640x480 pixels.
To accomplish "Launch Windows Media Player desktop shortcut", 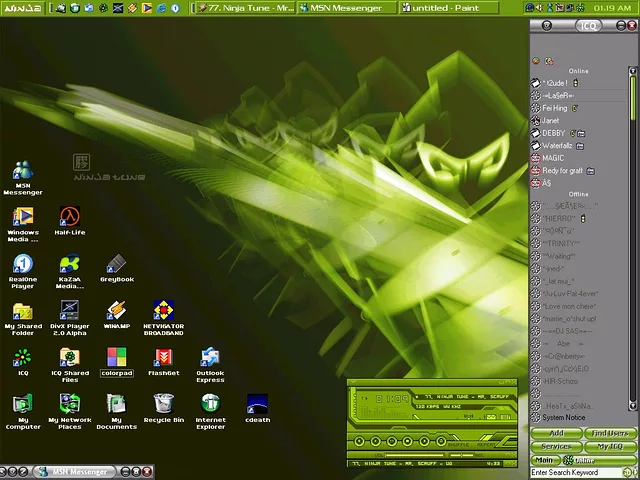I will (23, 224).
